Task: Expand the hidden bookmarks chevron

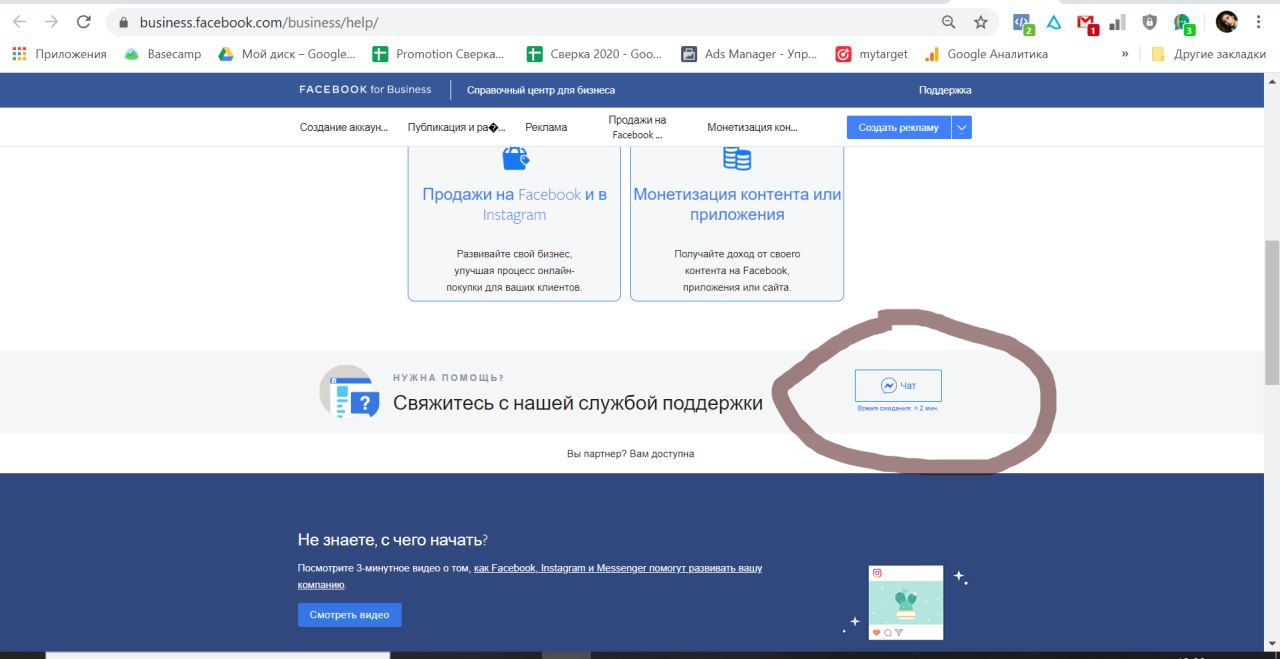Action: pyautogui.click(x=1125, y=54)
